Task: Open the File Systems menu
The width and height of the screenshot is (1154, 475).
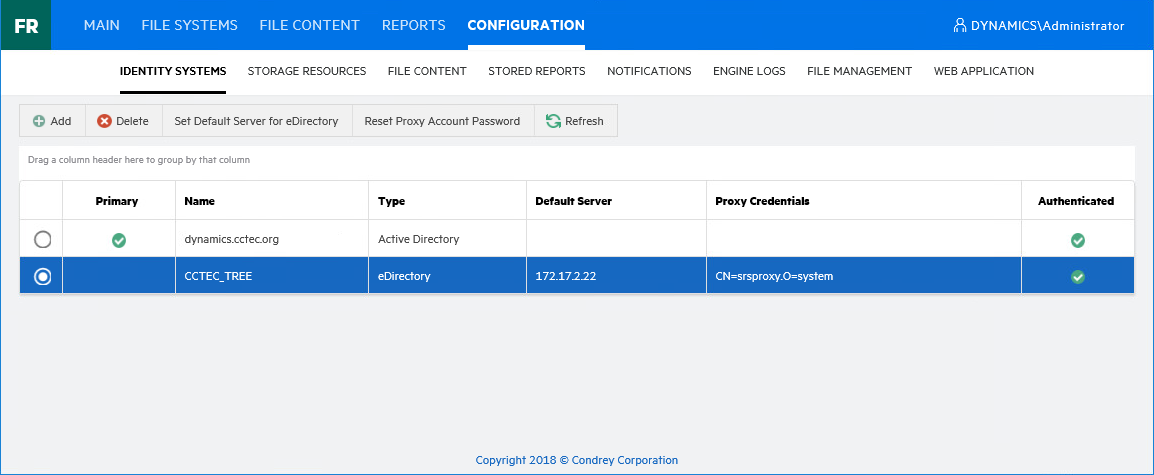Action: pos(189,25)
